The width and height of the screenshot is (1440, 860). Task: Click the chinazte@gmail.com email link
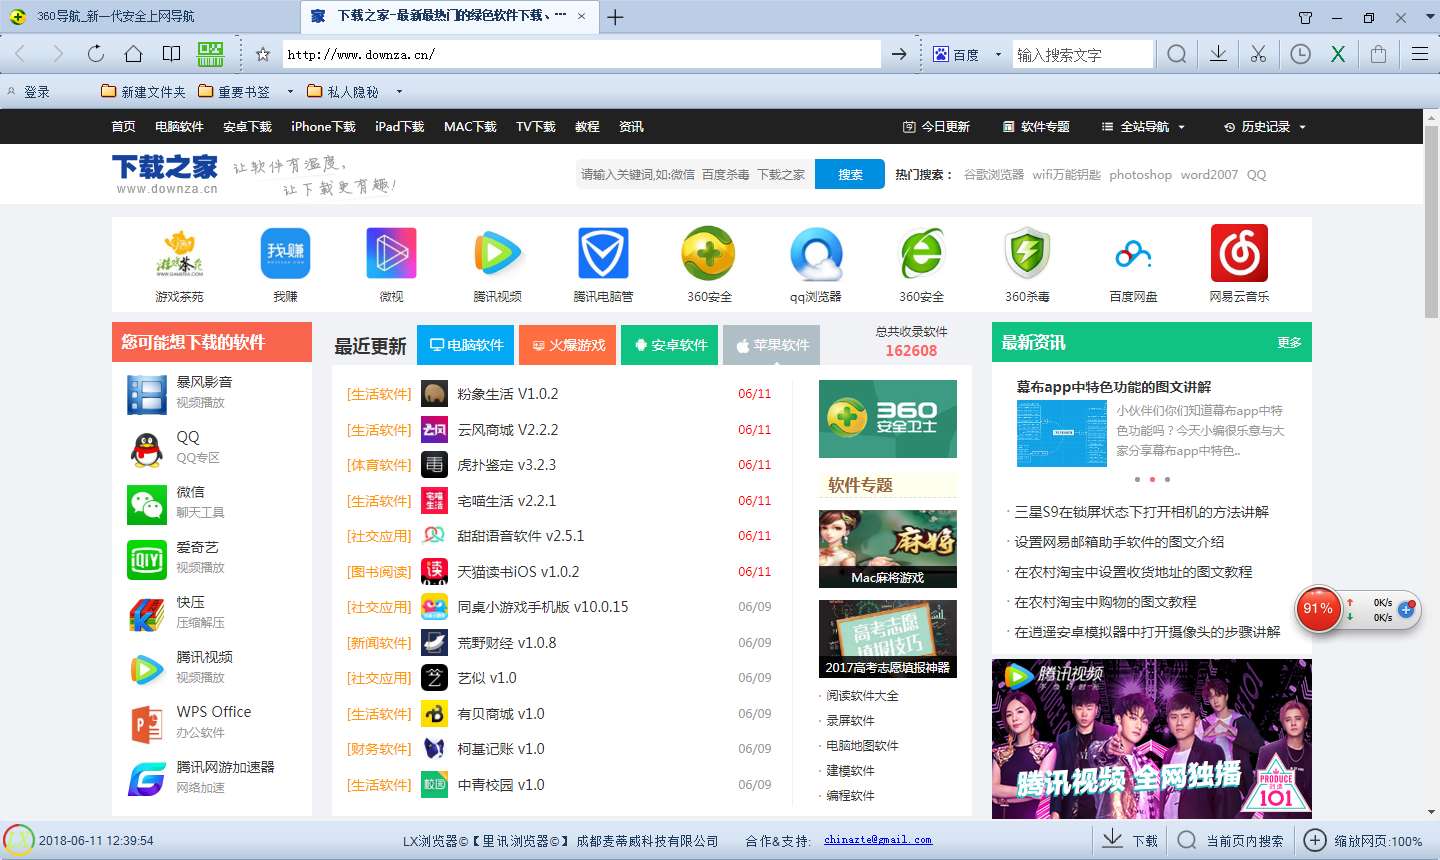coord(878,840)
